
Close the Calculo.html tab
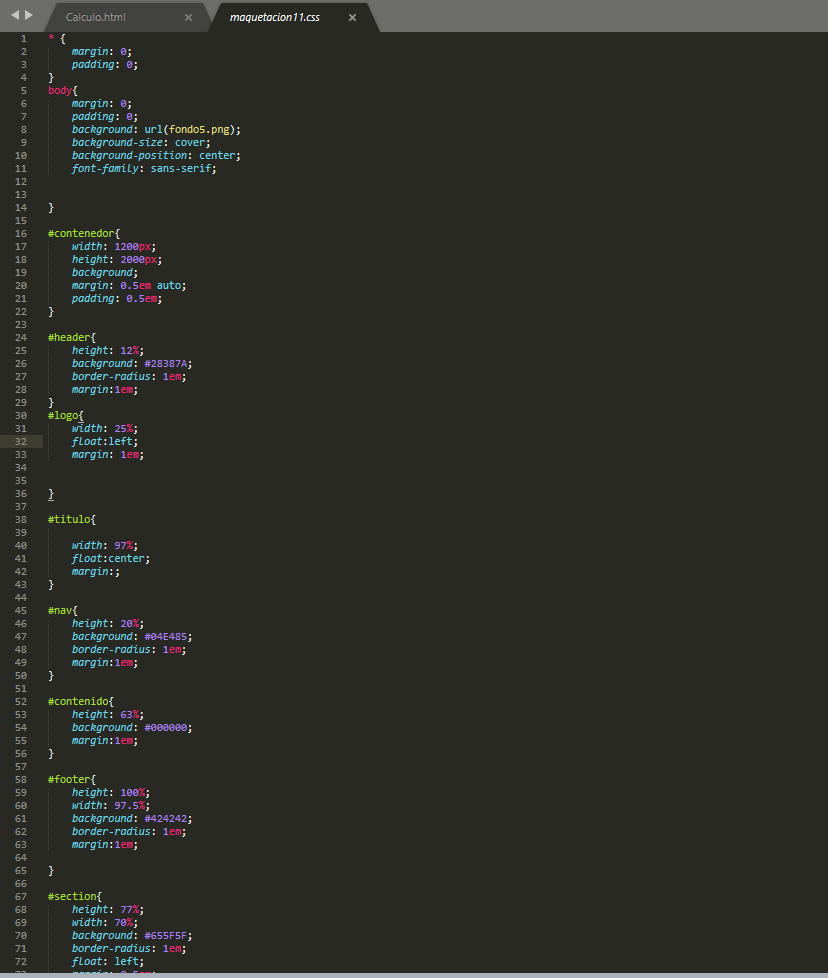[x=189, y=18]
